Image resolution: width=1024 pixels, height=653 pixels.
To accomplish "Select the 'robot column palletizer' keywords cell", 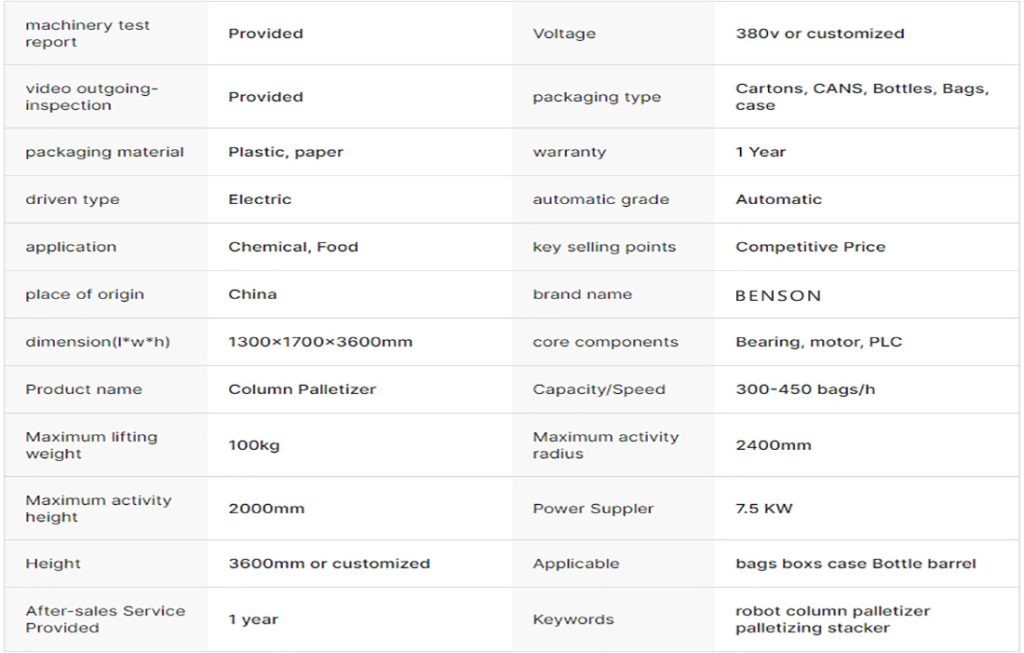I will (x=832, y=619).
